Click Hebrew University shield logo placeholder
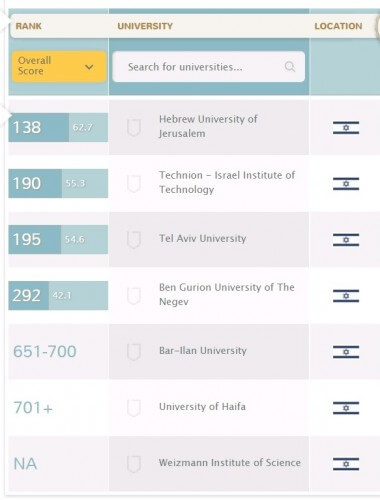380x500 pixels. (134, 127)
